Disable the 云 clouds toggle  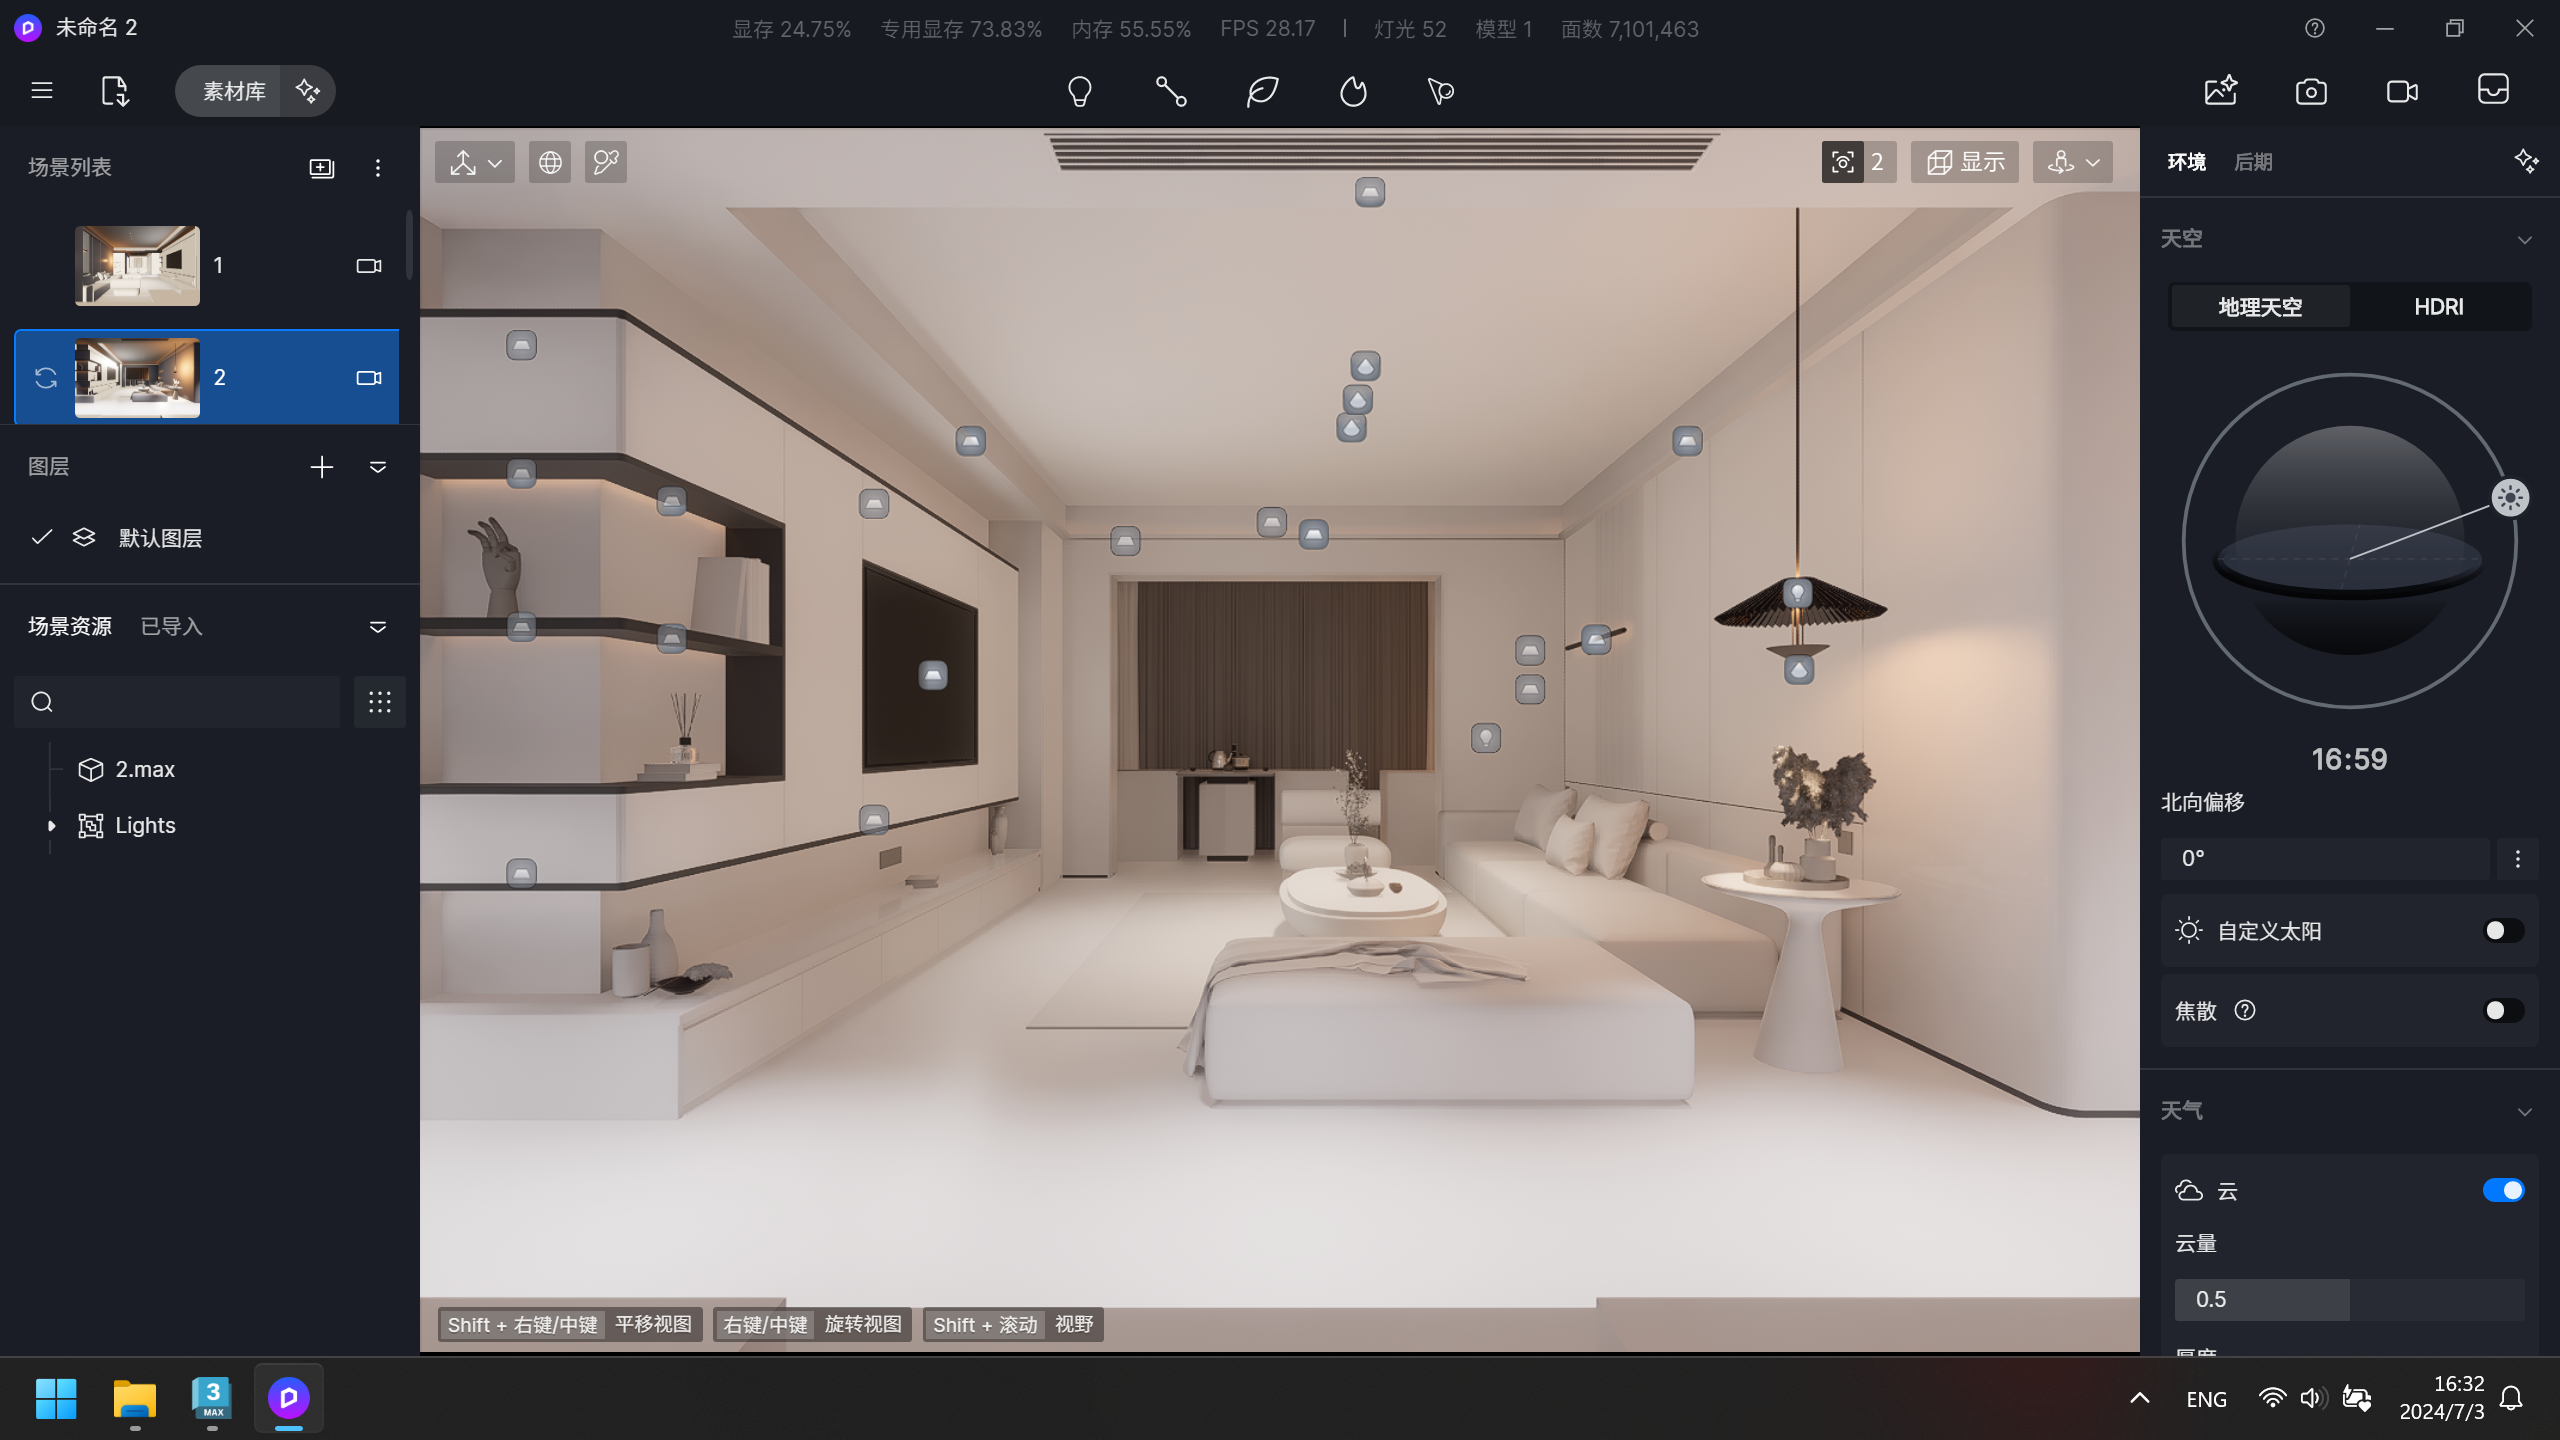click(x=2503, y=1190)
